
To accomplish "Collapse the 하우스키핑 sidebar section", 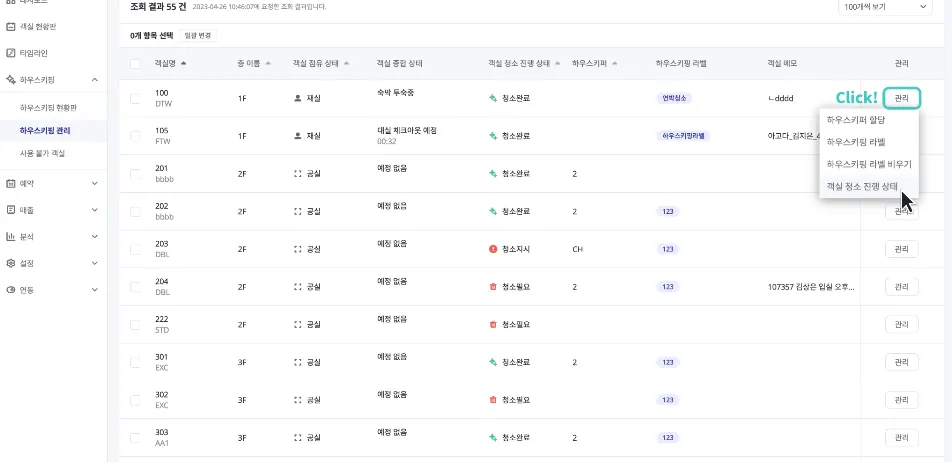I will click(x=94, y=79).
